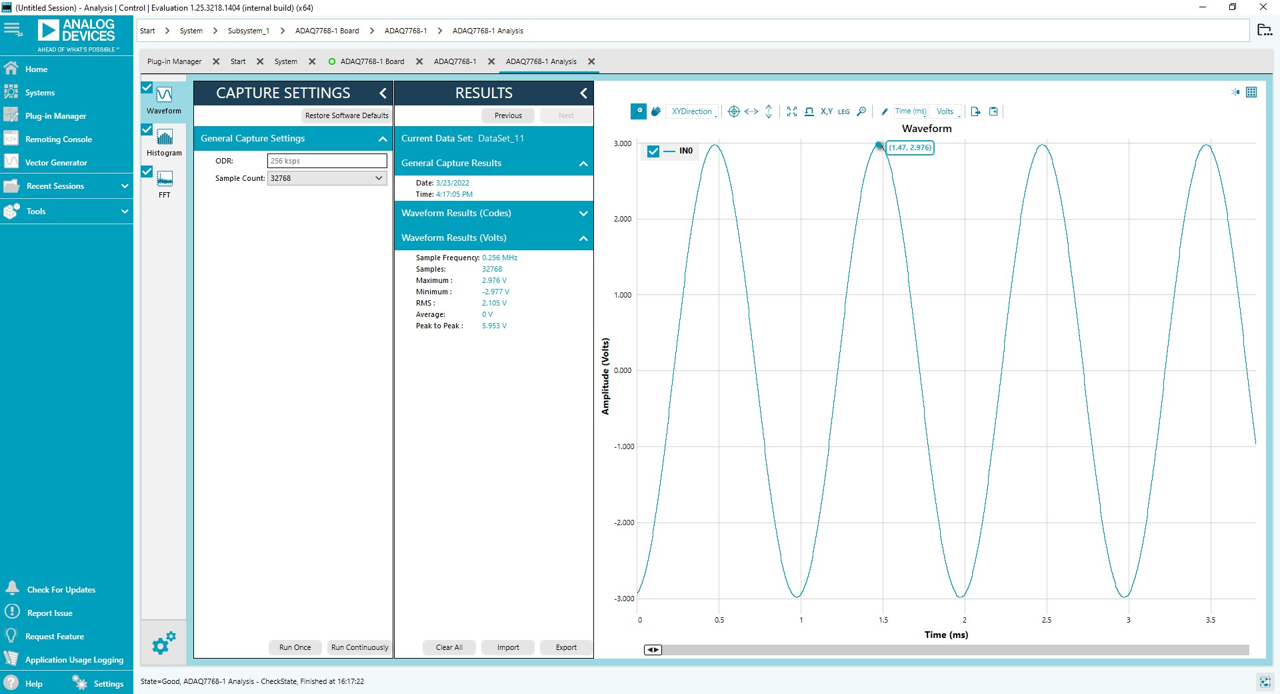1280x694 pixels.
Task: Select the pan hand tool on chart toolbar
Action: 657,111
